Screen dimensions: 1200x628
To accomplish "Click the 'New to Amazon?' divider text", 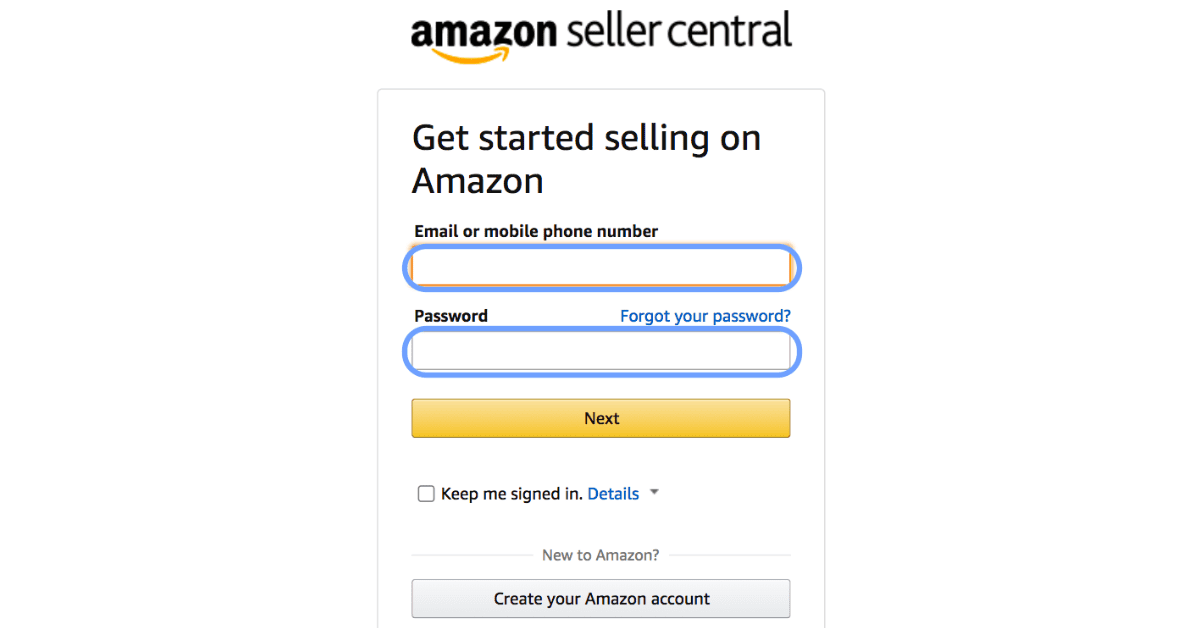I will [x=600, y=555].
